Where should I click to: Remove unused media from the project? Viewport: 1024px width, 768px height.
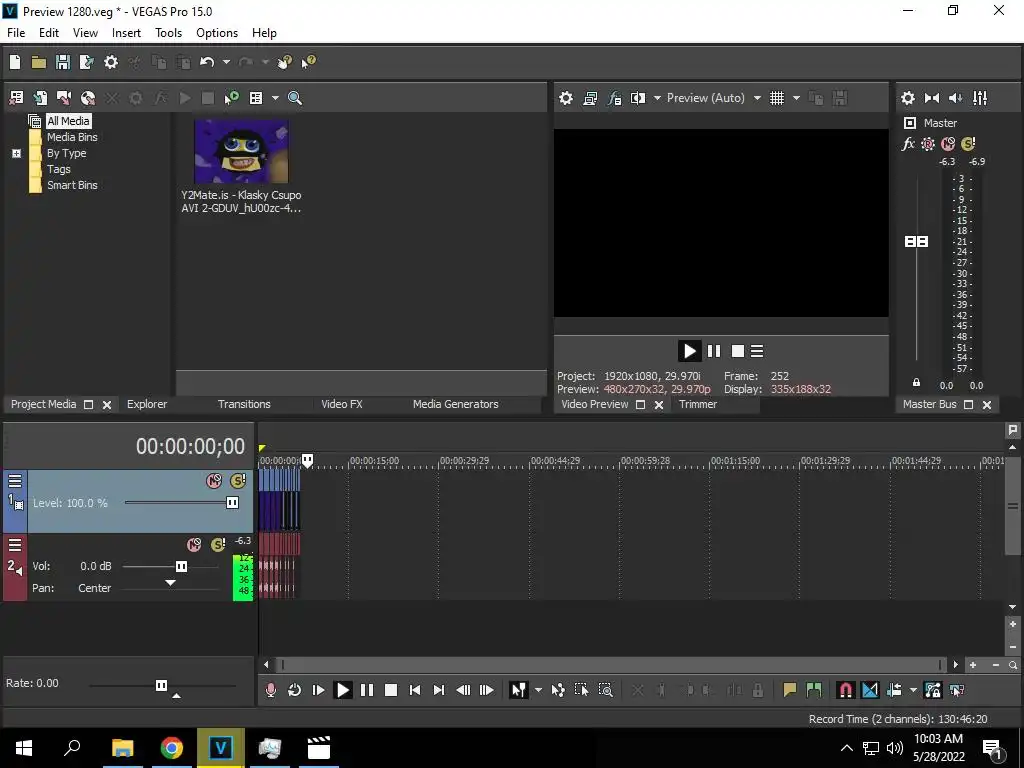pos(16,98)
